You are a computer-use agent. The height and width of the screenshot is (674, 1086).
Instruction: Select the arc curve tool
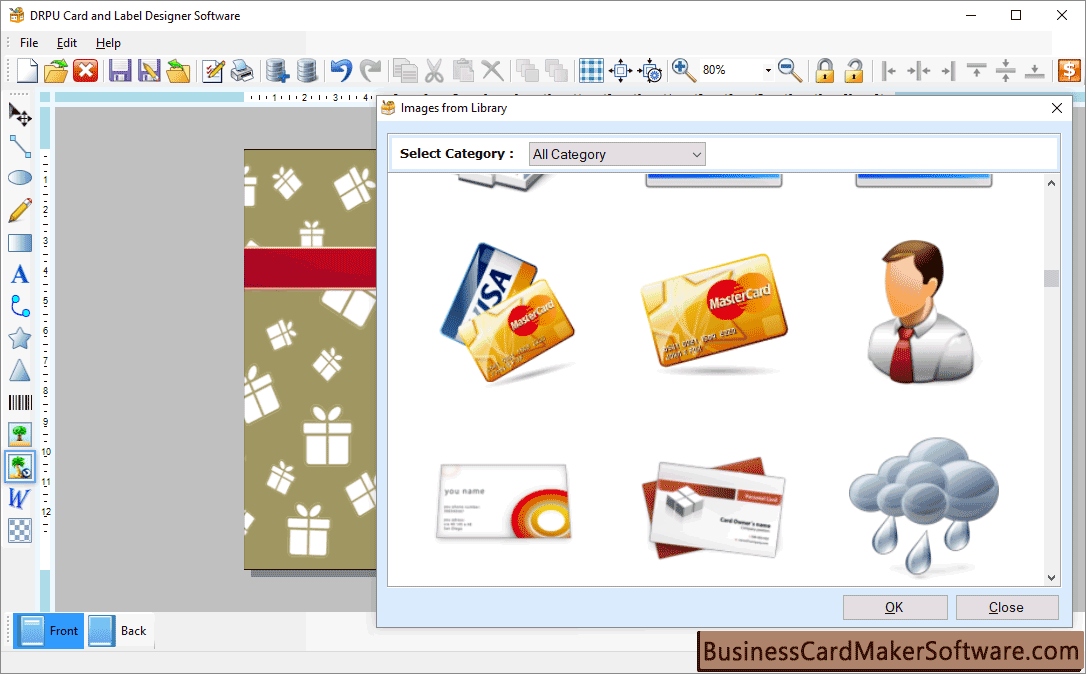tap(19, 306)
